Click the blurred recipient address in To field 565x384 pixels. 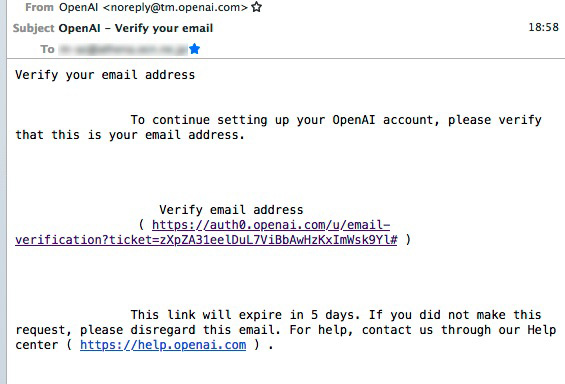[x=123, y=49]
